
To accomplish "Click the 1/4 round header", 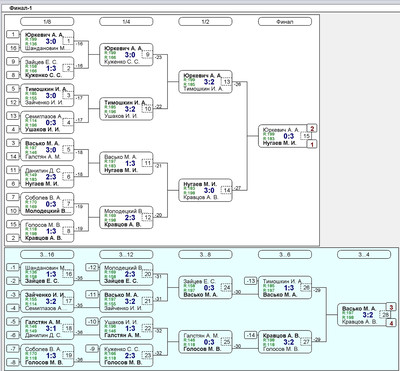I will click(x=126, y=22).
